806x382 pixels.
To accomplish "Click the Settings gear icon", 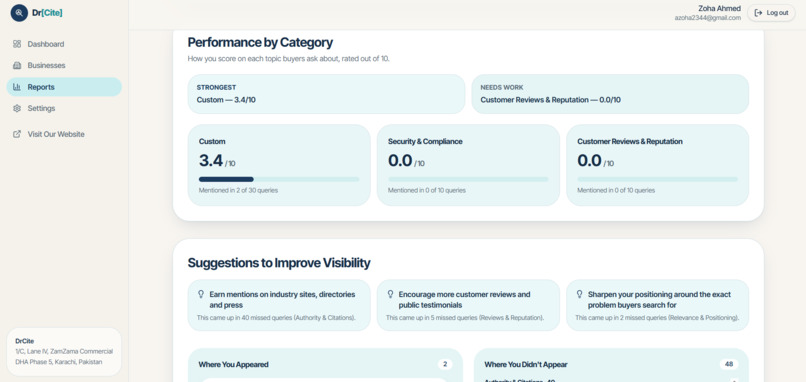I will coord(17,108).
